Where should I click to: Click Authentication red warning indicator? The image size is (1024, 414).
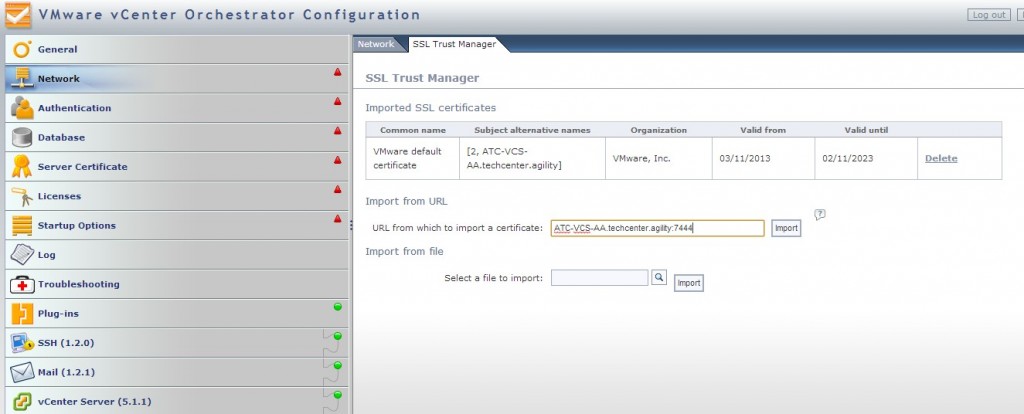(x=338, y=101)
